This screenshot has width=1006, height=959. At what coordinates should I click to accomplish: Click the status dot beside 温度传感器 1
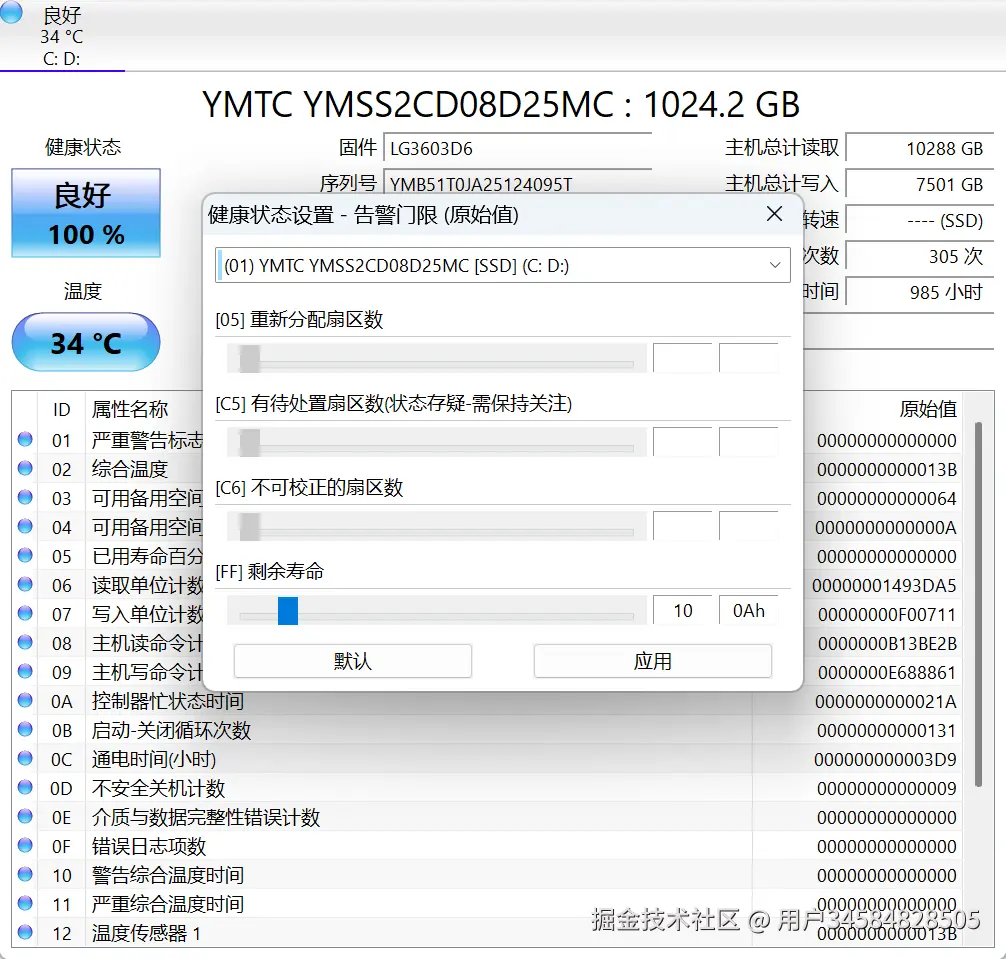point(25,932)
